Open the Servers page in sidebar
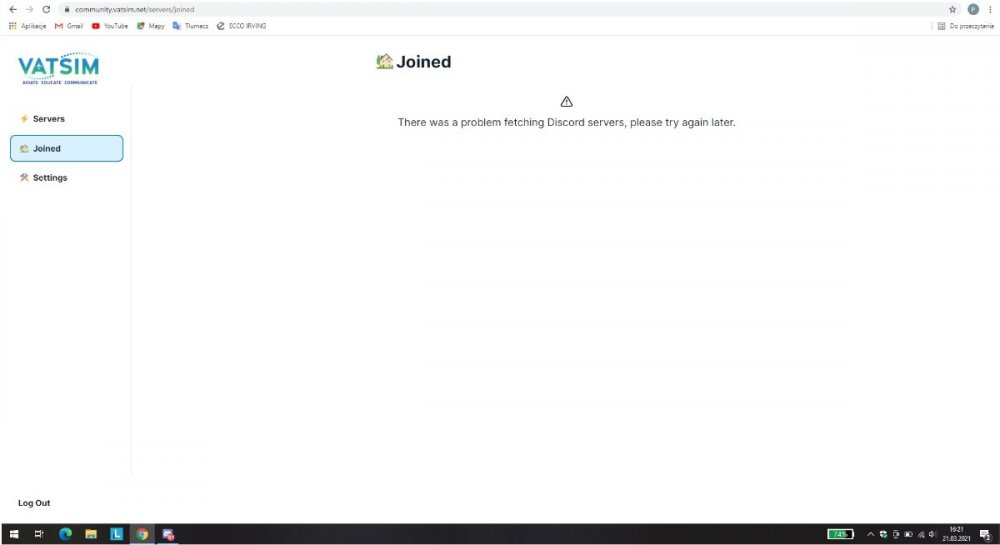Viewport: 1000px width, 545px height. pos(48,119)
